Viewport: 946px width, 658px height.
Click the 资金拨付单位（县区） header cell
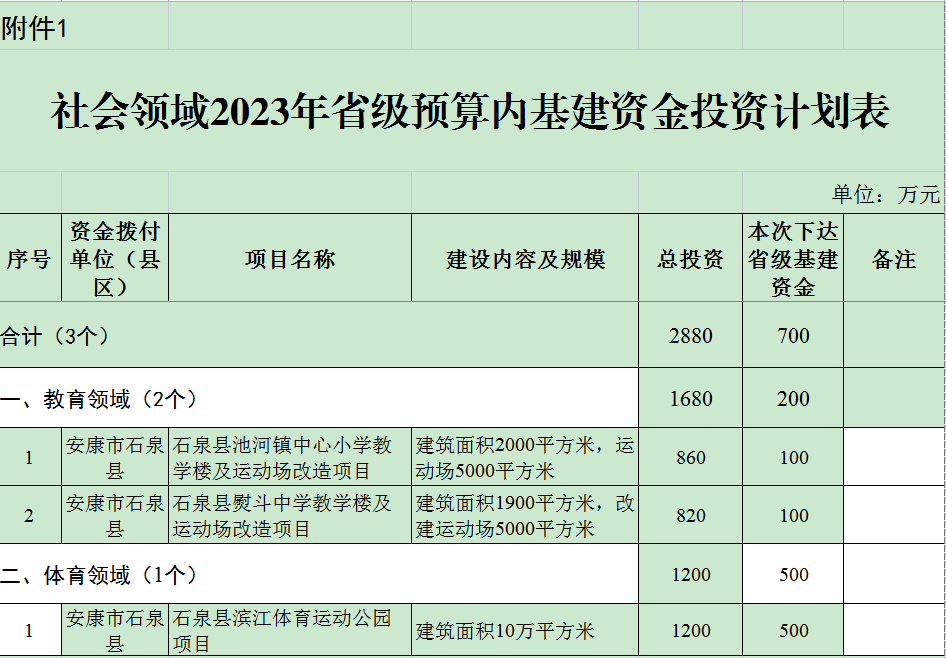[x=115, y=258]
